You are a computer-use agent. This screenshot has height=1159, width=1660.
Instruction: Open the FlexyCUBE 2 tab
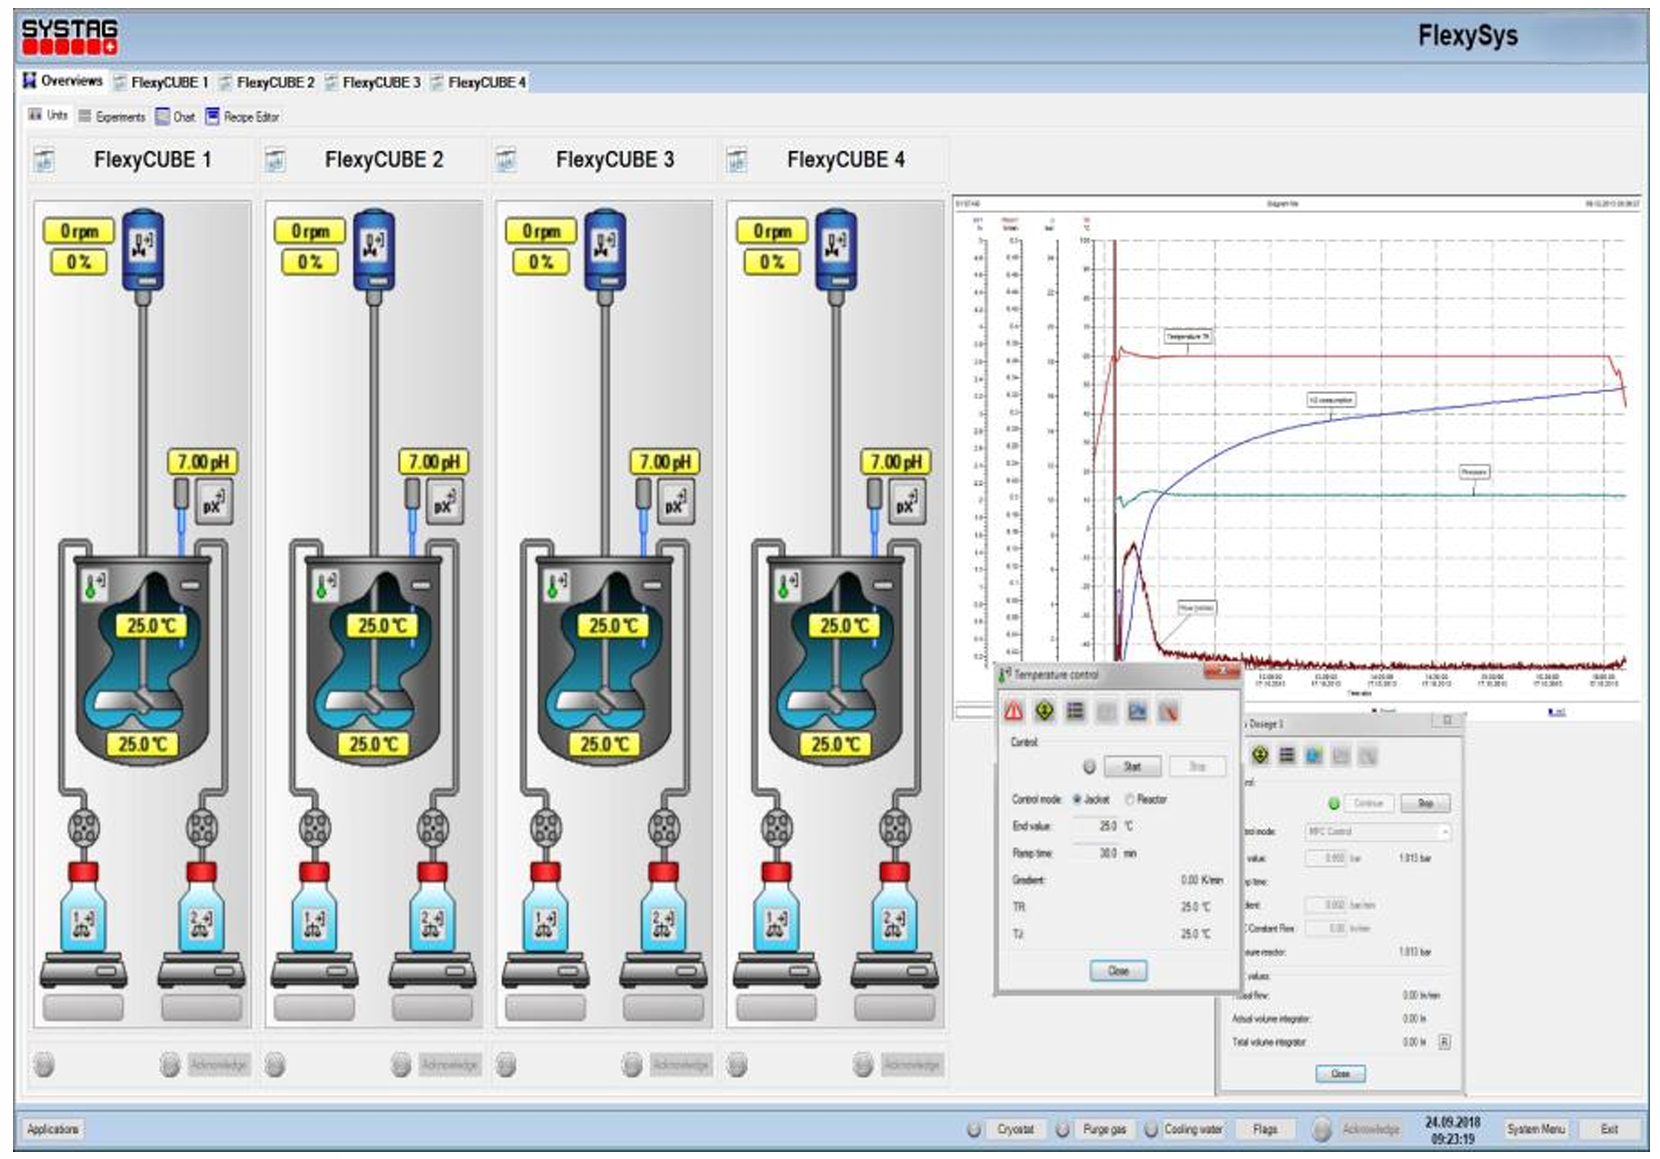coord(266,82)
